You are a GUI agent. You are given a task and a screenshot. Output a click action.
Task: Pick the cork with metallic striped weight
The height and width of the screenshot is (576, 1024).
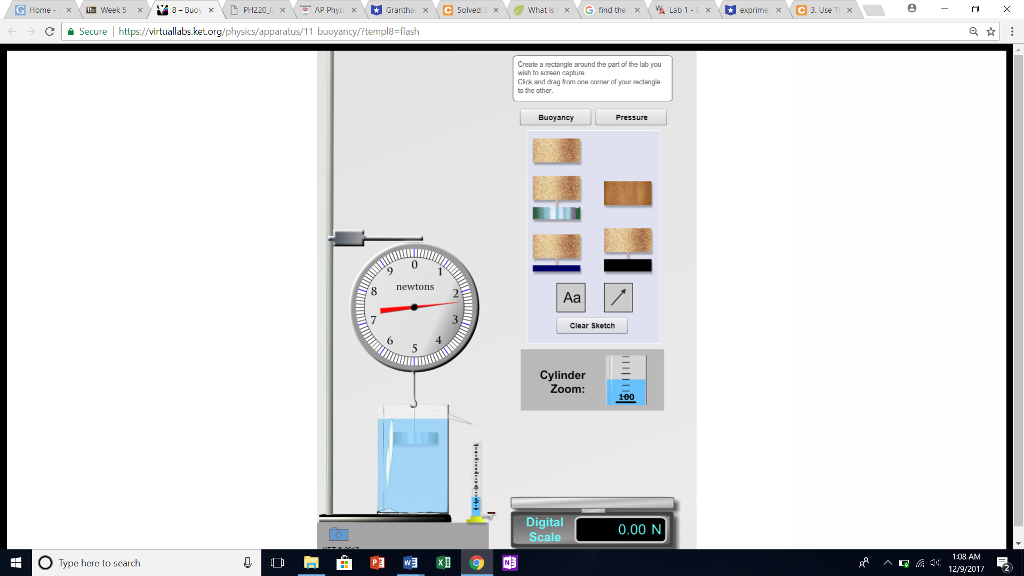(x=556, y=197)
